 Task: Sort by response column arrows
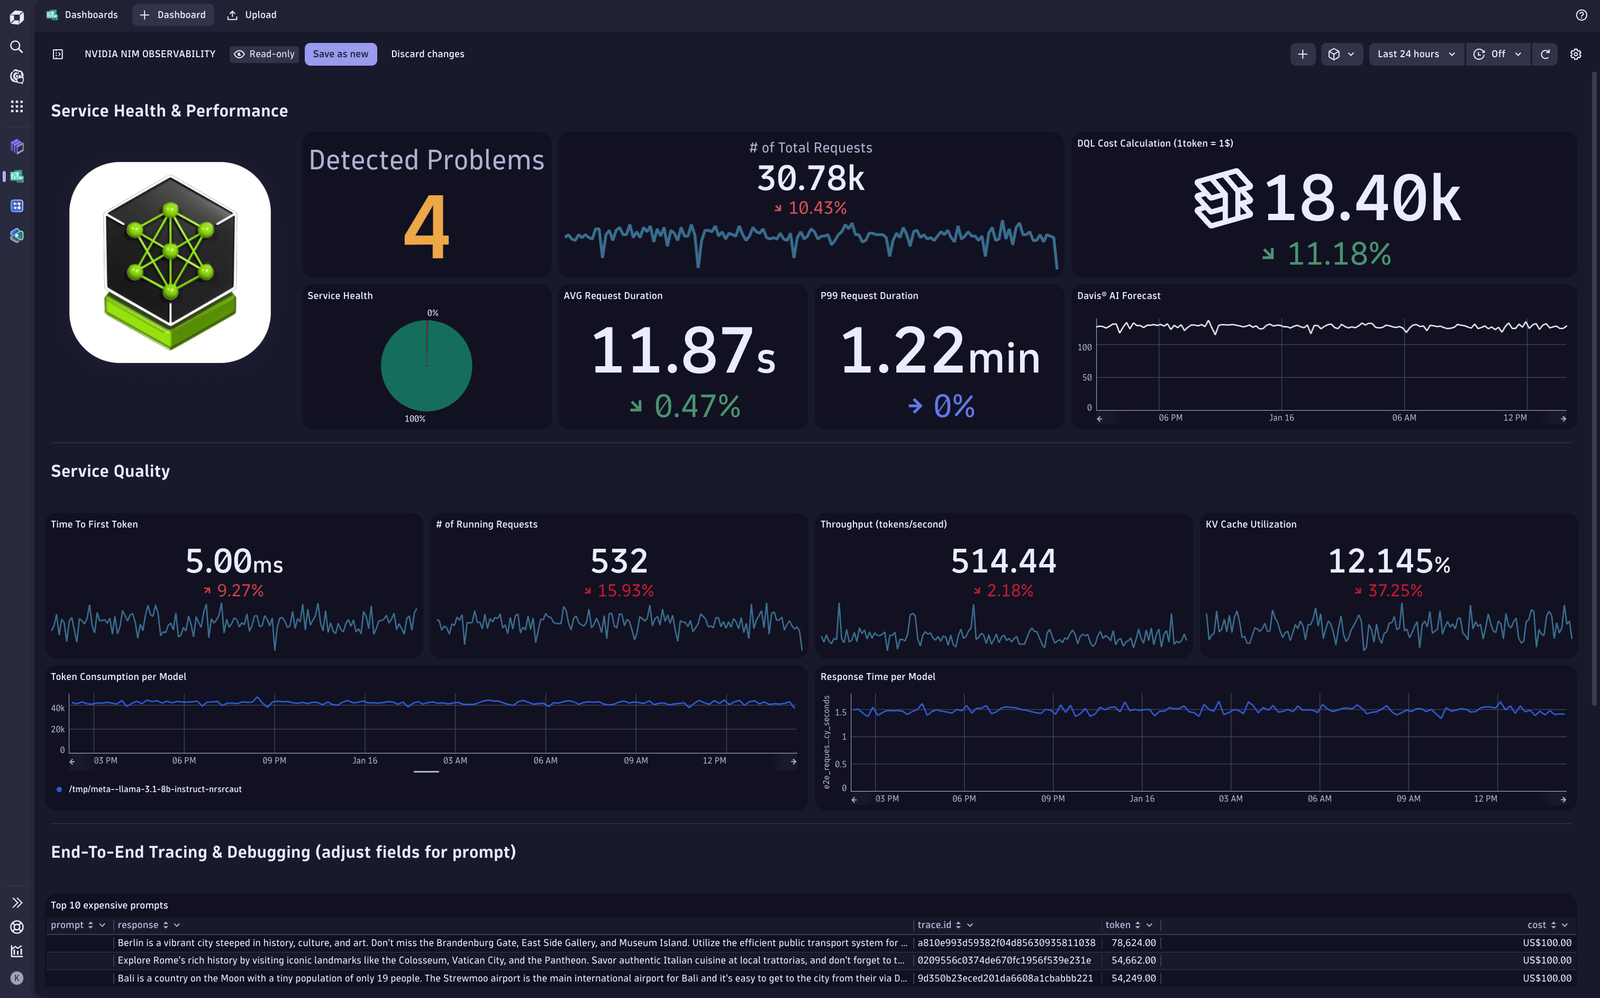click(x=166, y=925)
